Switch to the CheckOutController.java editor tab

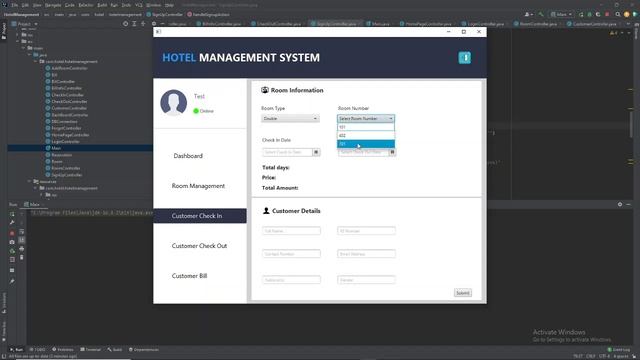pyautogui.click(x=276, y=24)
